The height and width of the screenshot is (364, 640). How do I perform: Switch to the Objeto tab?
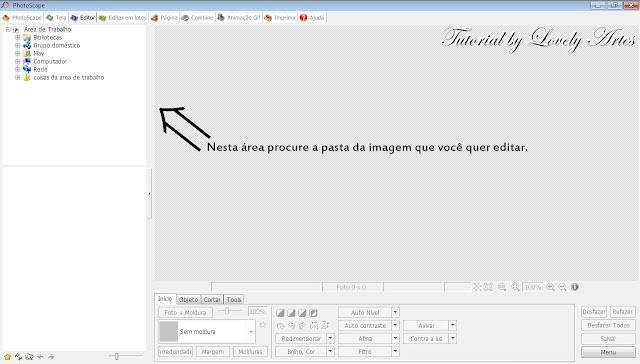(x=188, y=300)
